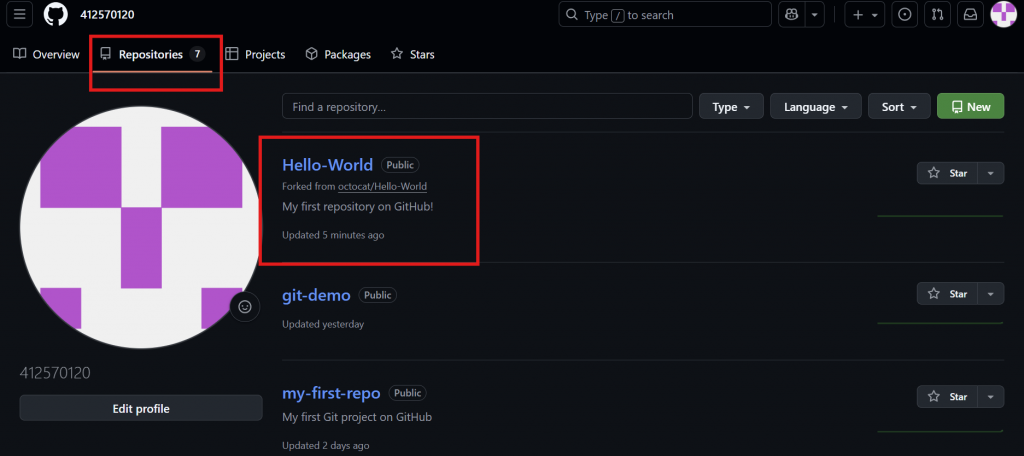Star the Hello-World repository

948,173
